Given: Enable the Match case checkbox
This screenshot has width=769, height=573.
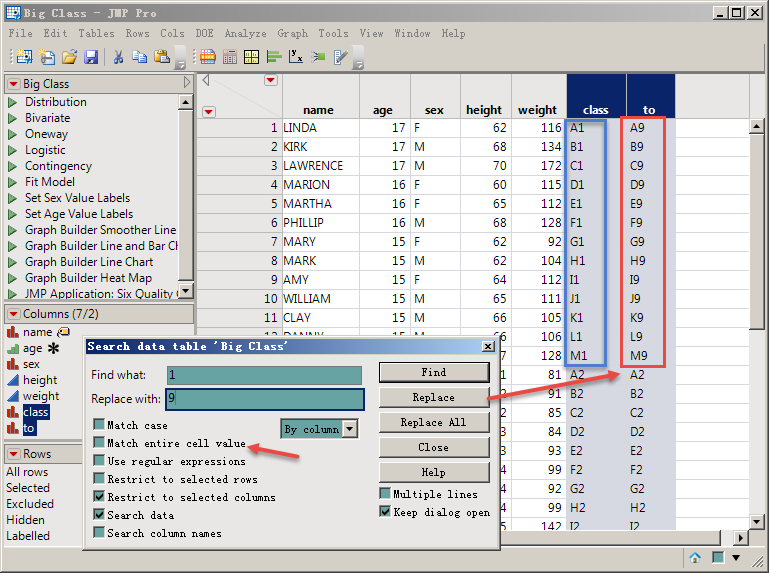Looking at the screenshot, I should (99, 425).
